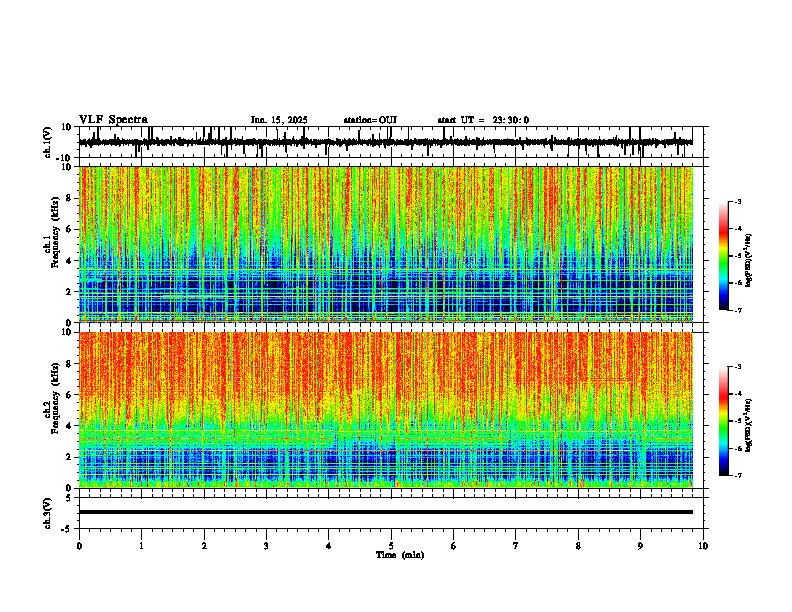Viewport: 792px width, 612px height.
Task: Click time axis tick label "7" at the bottom
Action: click(x=516, y=546)
